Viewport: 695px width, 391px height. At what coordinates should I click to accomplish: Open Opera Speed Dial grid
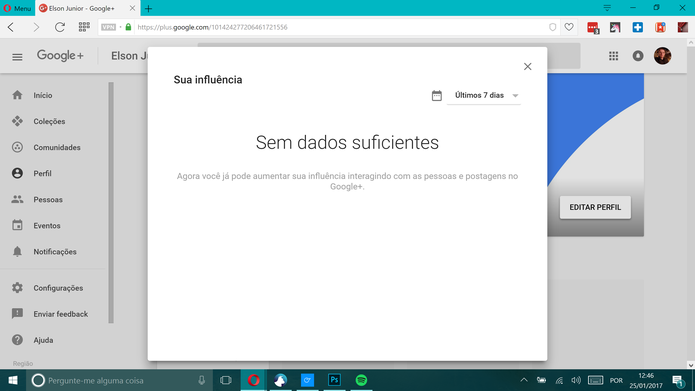pyautogui.click(x=84, y=27)
